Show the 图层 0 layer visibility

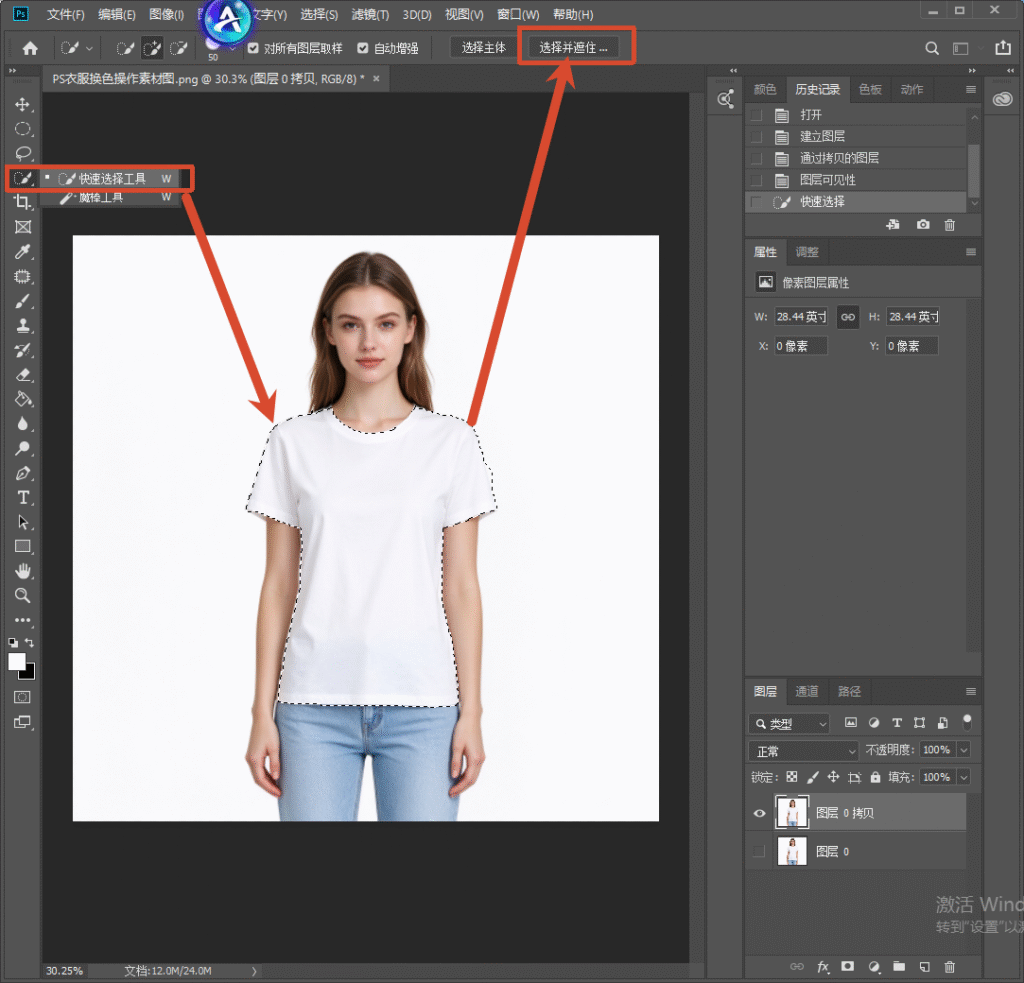coord(759,852)
